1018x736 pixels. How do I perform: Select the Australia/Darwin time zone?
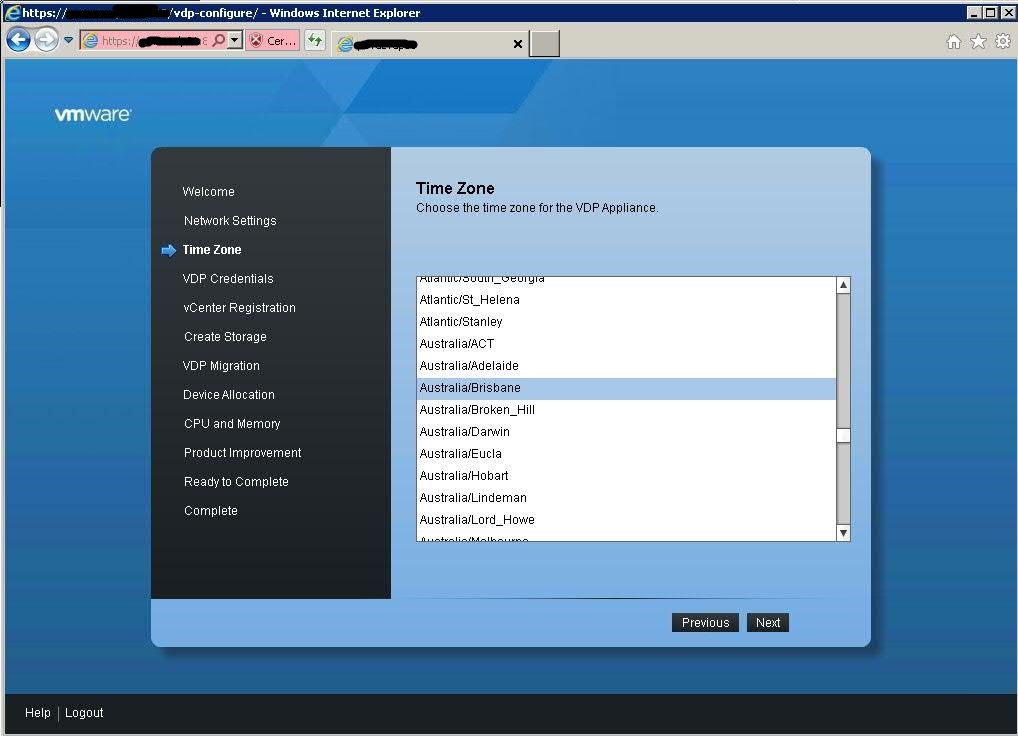626,432
